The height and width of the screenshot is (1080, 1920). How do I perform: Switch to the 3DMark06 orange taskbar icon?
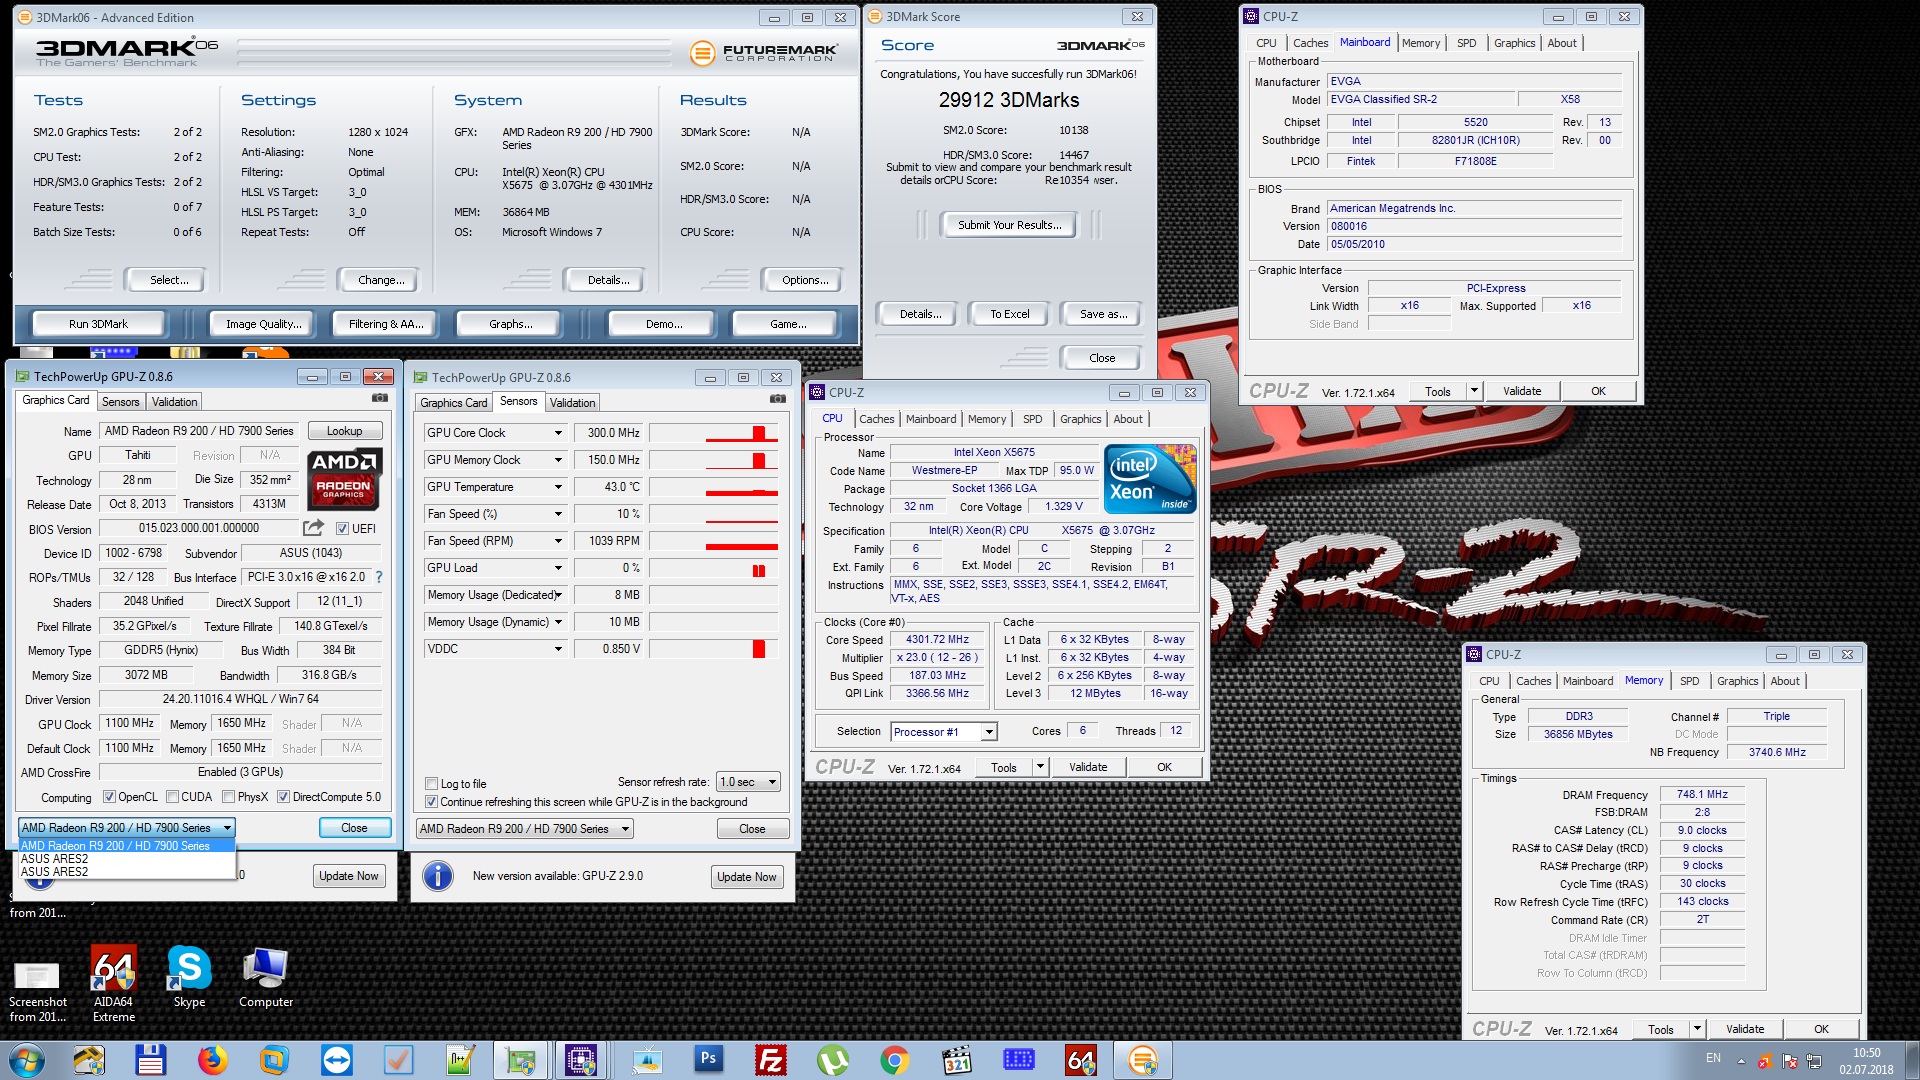click(1142, 1060)
